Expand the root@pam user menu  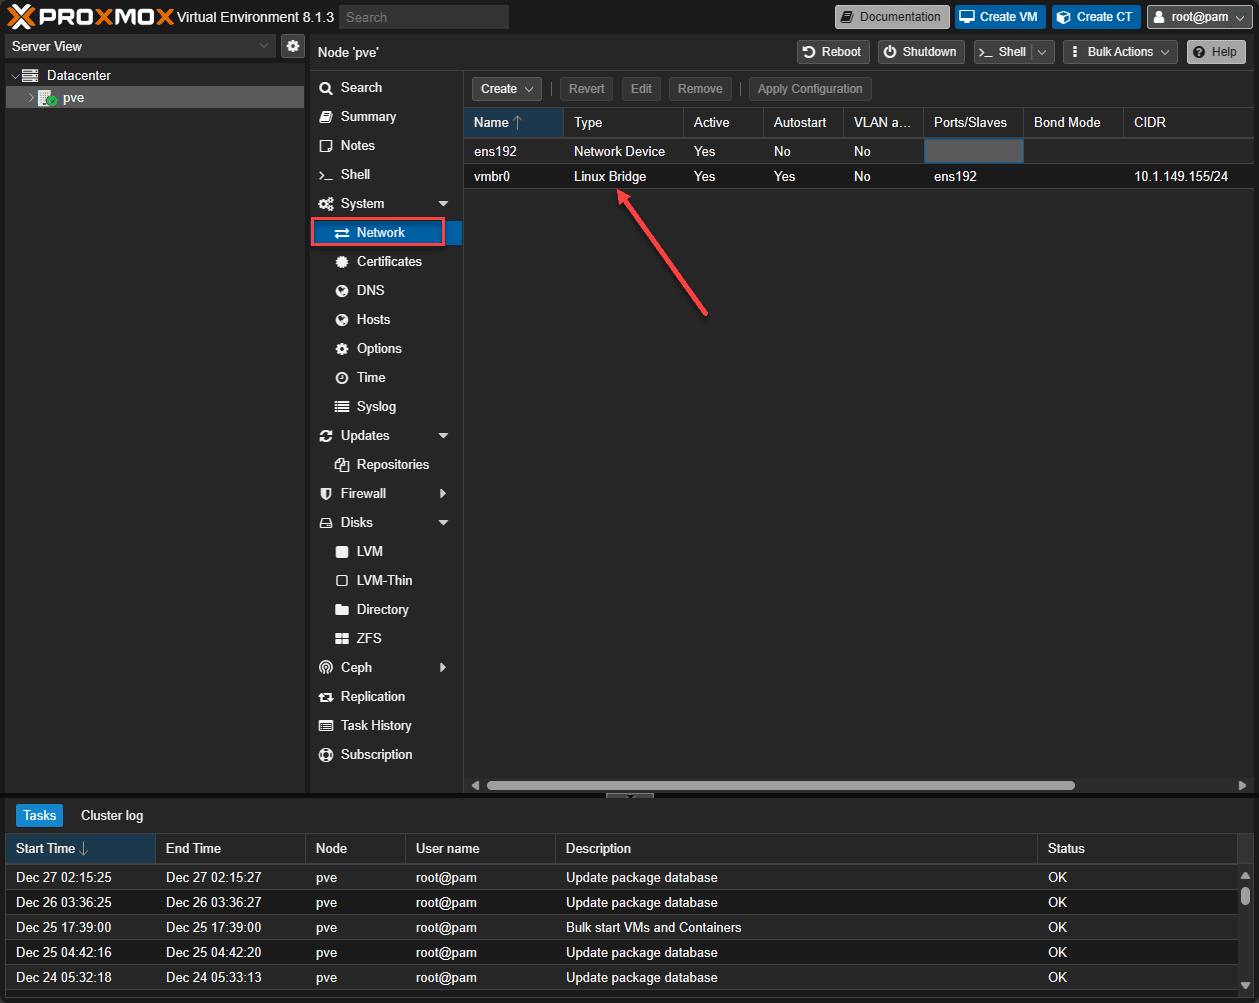point(1199,17)
